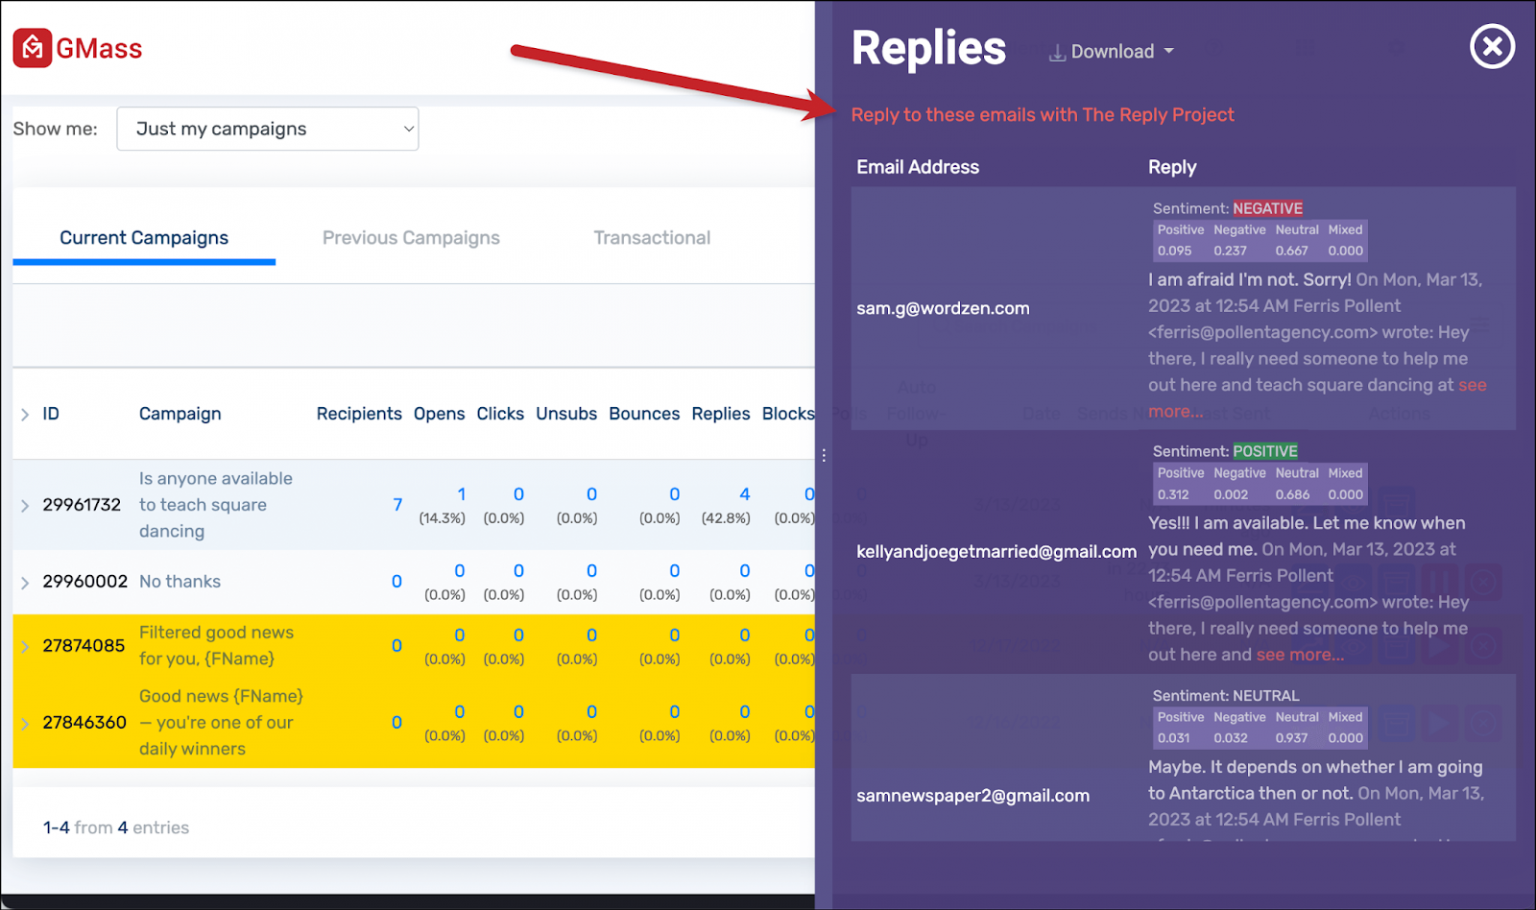This screenshot has height=910, width=1536.
Task: Open the 'Just my campaigns' dropdown
Action: click(x=267, y=128)
